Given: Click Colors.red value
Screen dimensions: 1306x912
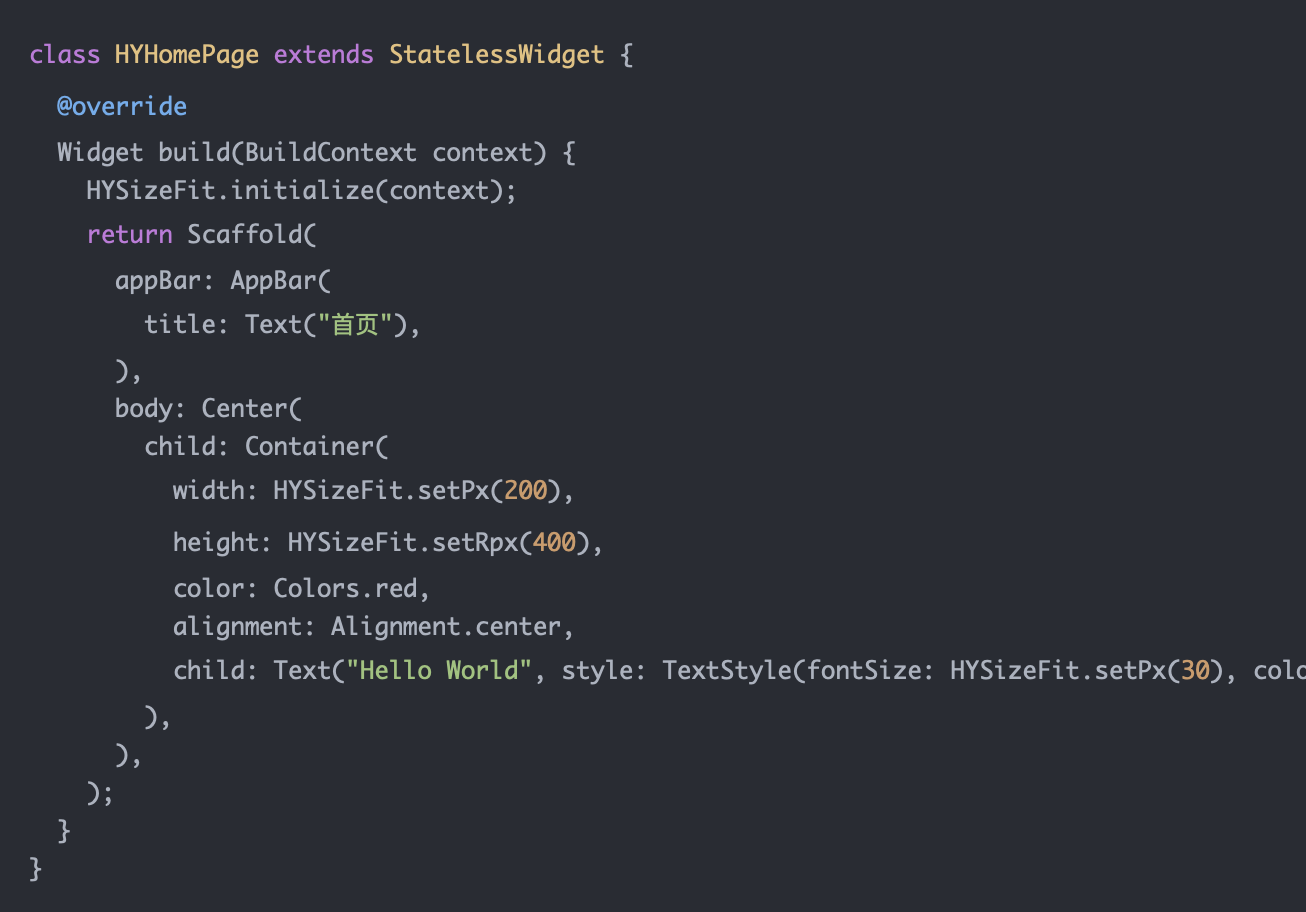Looking at the screenshot, I should tap(346, 588).
